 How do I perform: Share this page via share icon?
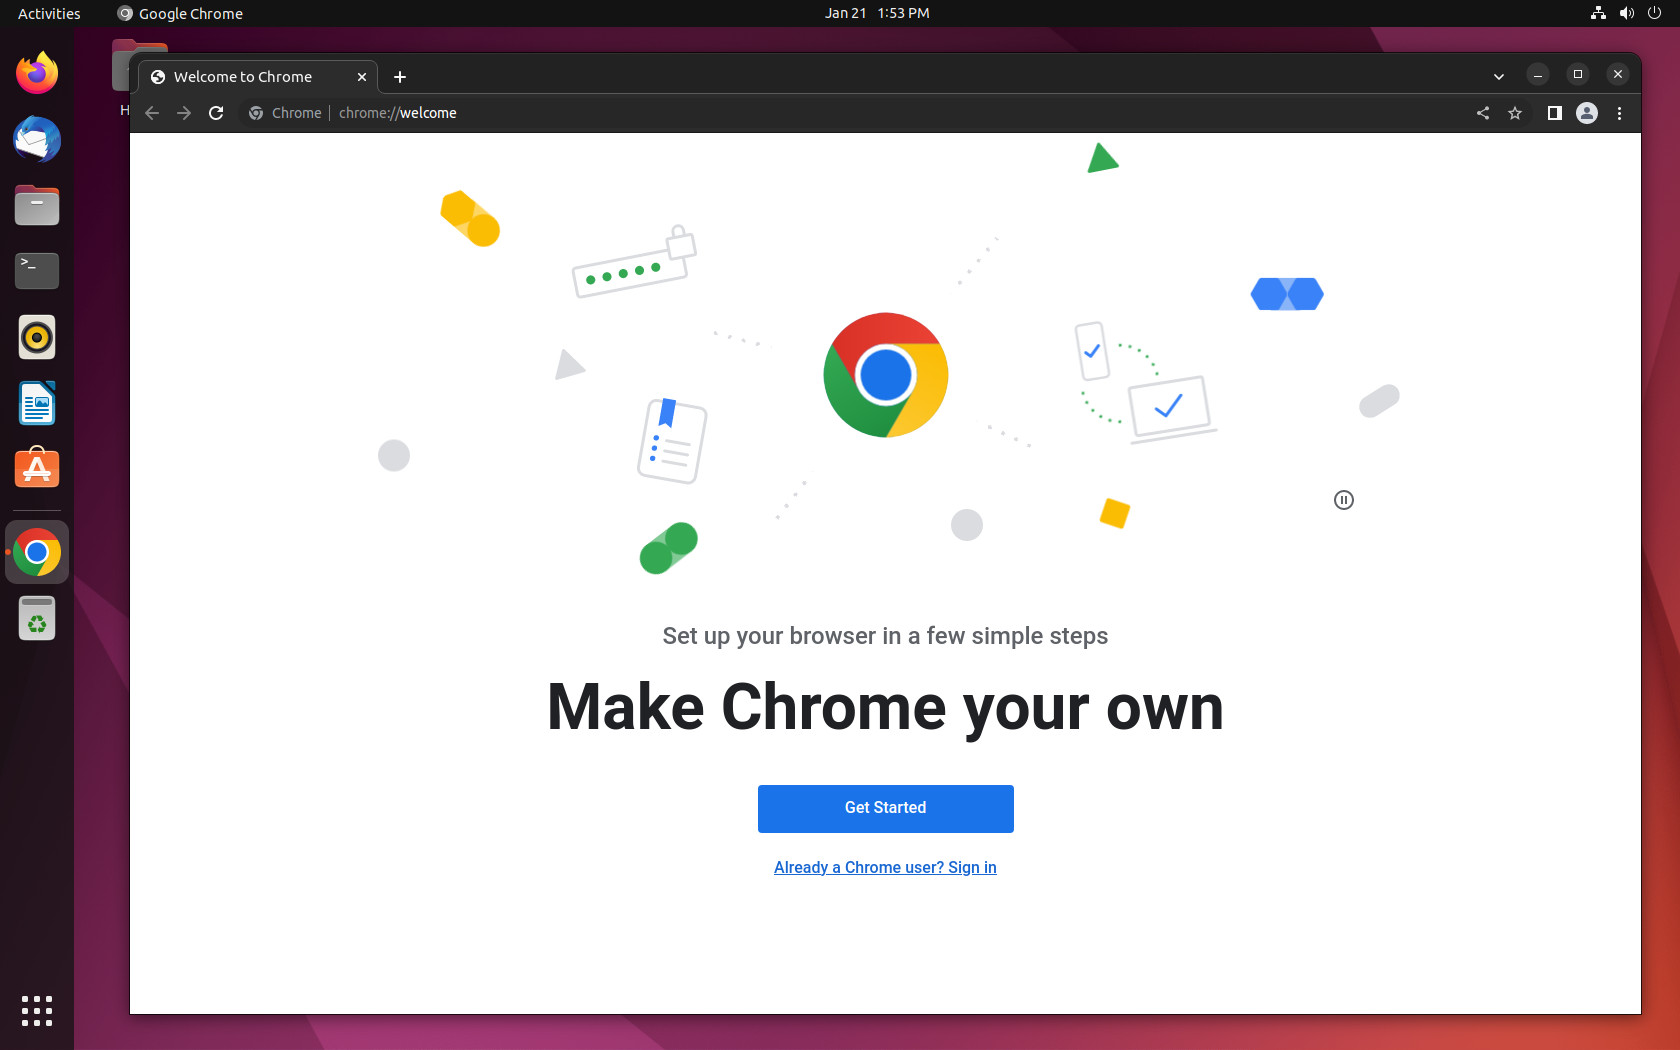tap(1483, 113)
